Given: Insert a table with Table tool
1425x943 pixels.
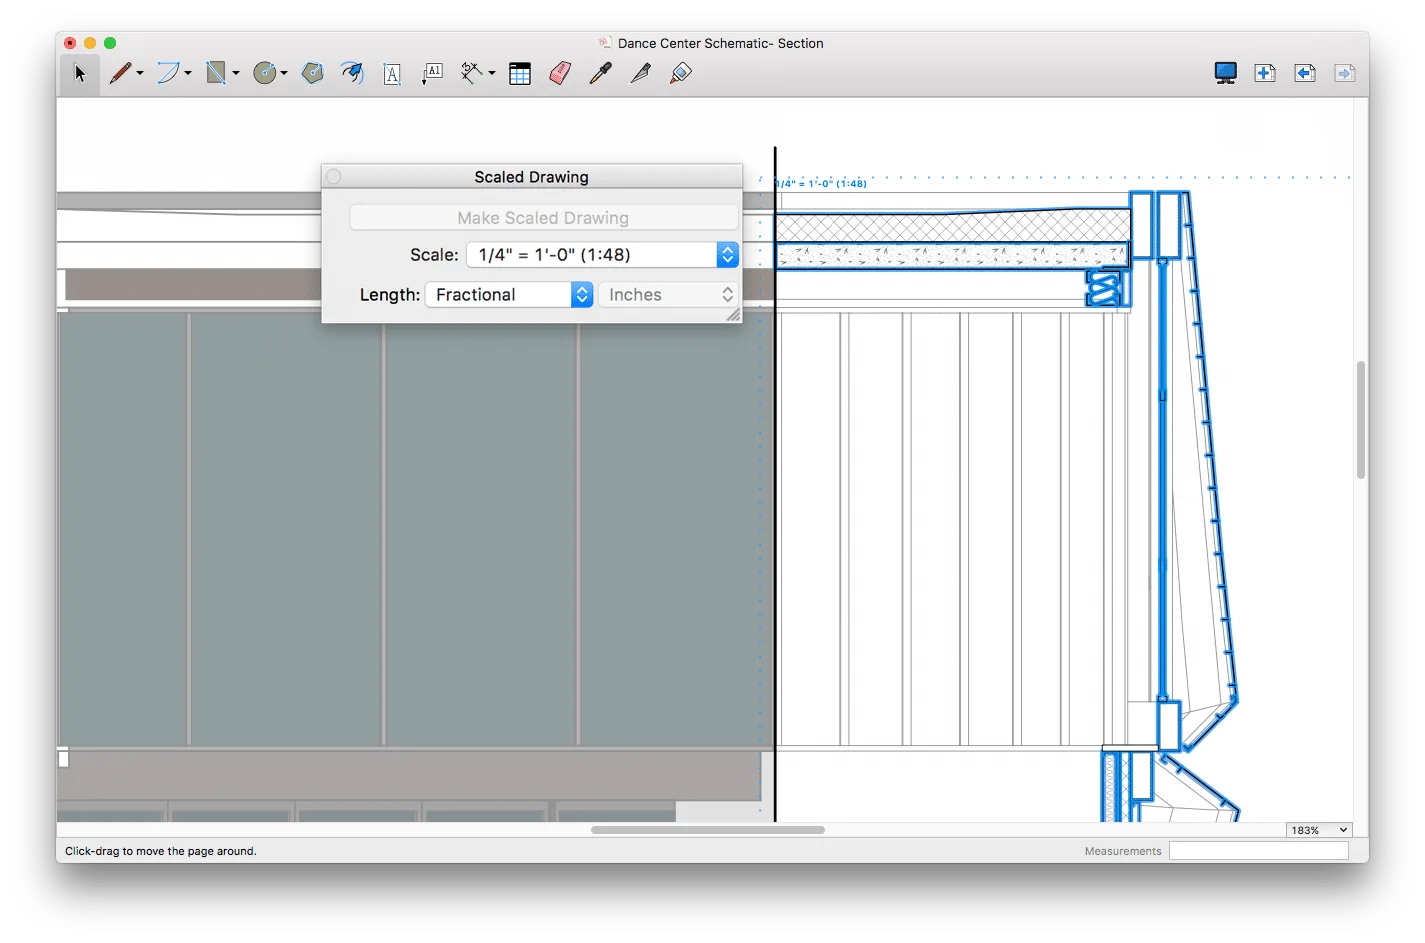Looking at the screenshot, I should (520, 74).
